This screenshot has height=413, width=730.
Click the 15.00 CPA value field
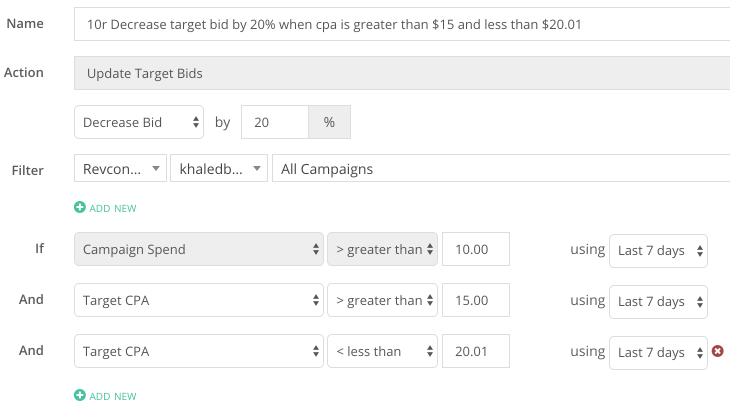[476, 300]
